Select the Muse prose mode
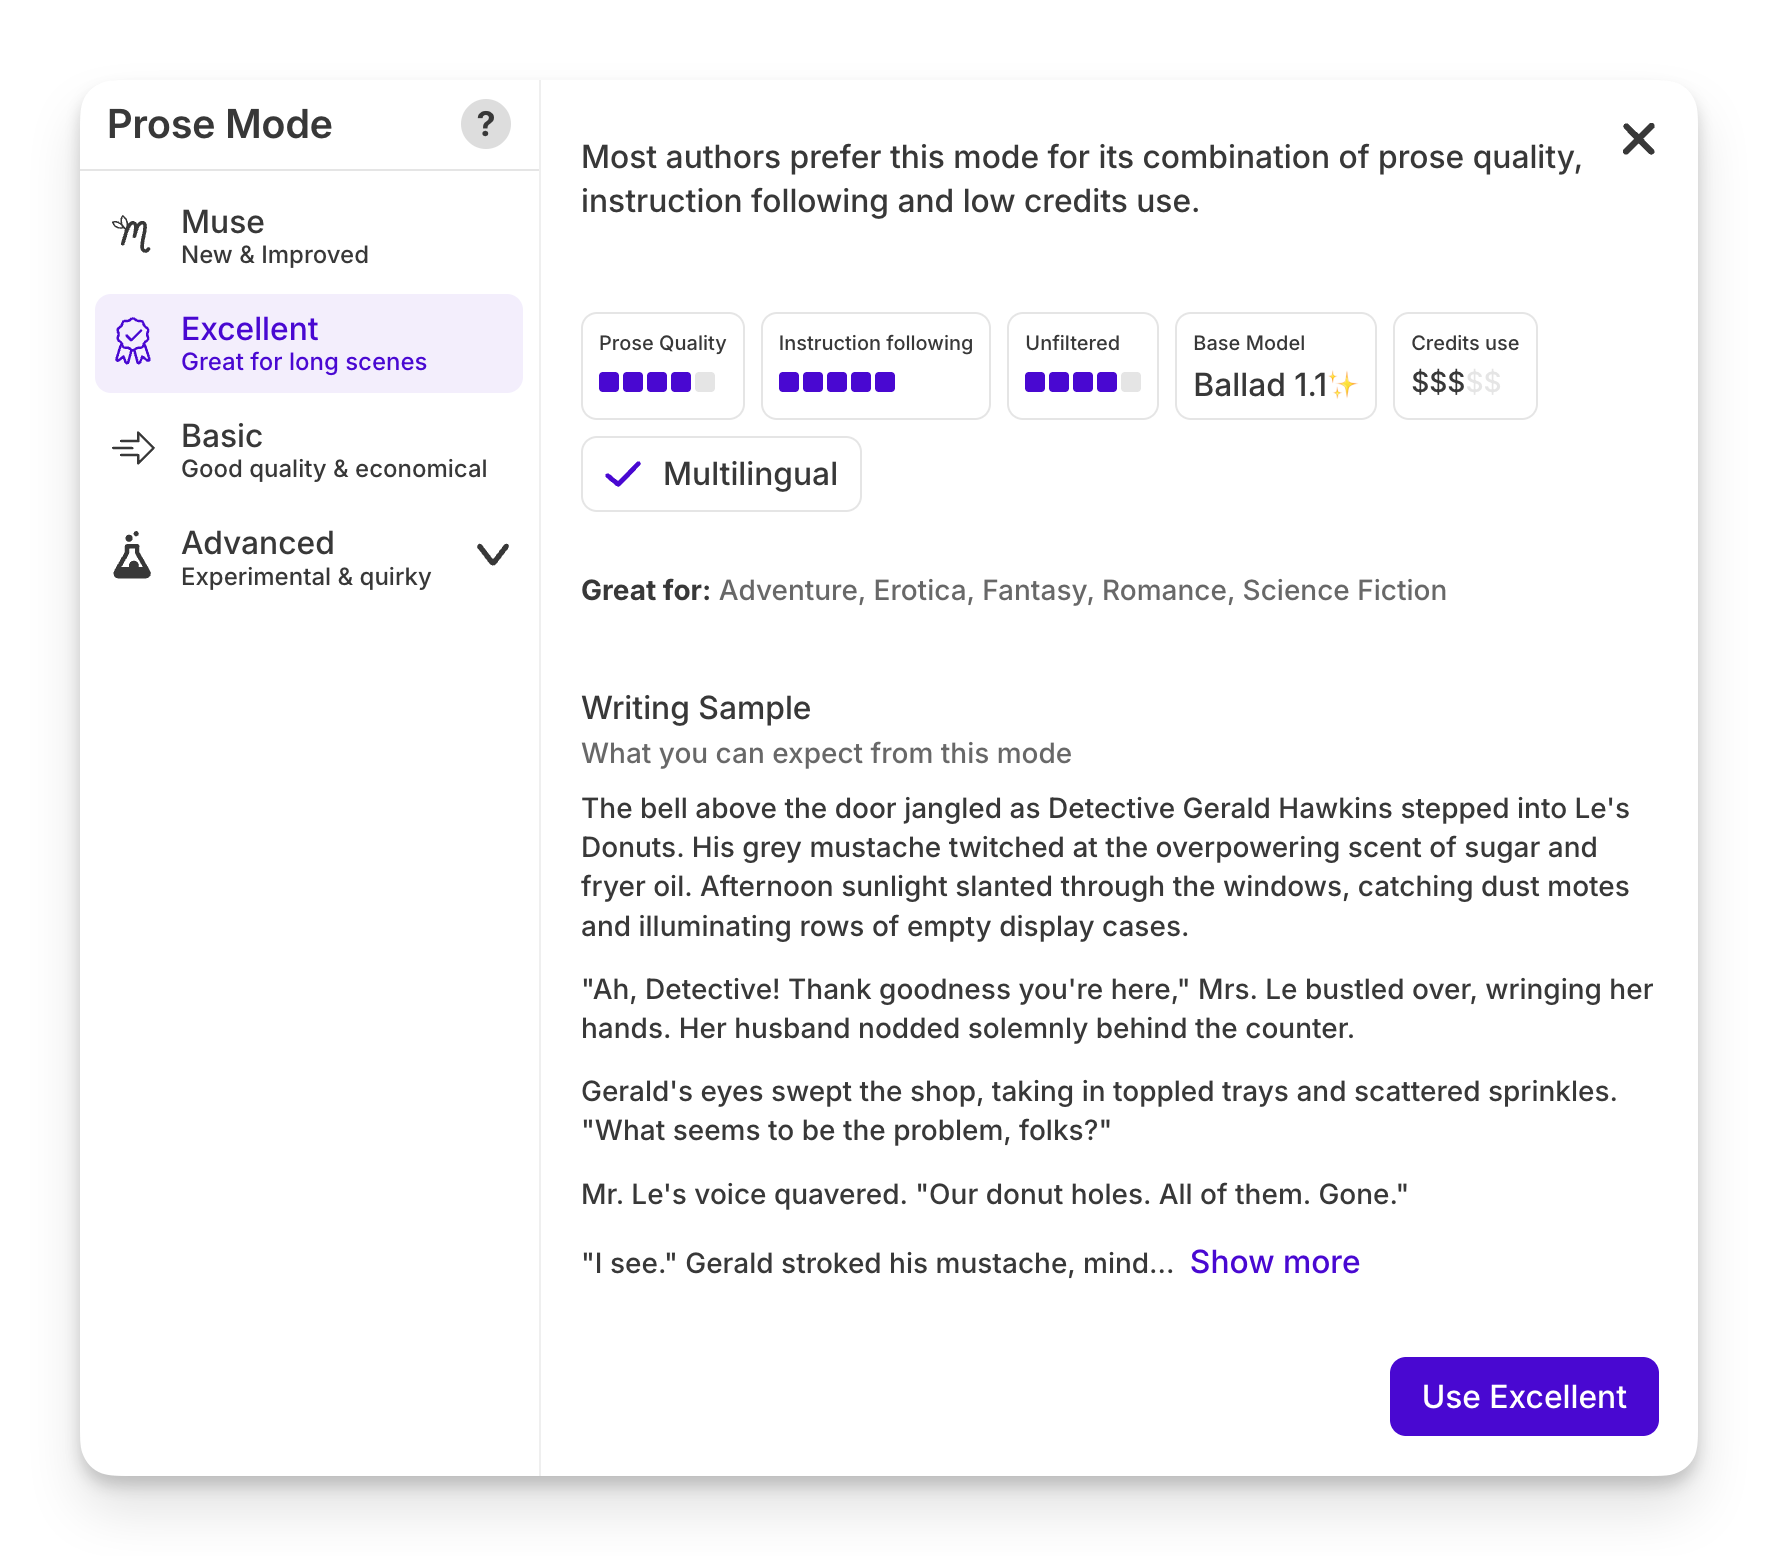 coord(309,237)
